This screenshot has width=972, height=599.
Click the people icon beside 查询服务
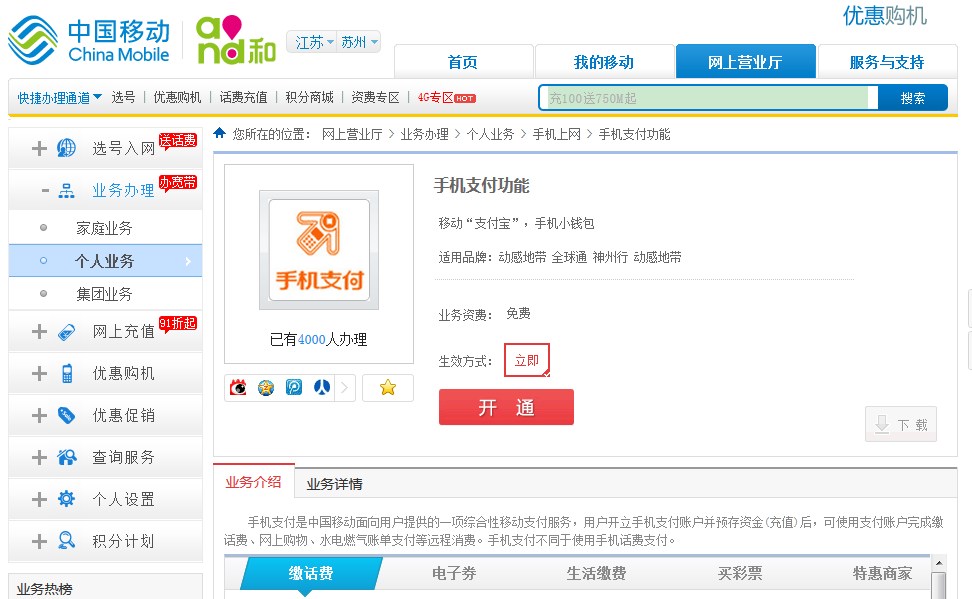[x=66, y=458]
